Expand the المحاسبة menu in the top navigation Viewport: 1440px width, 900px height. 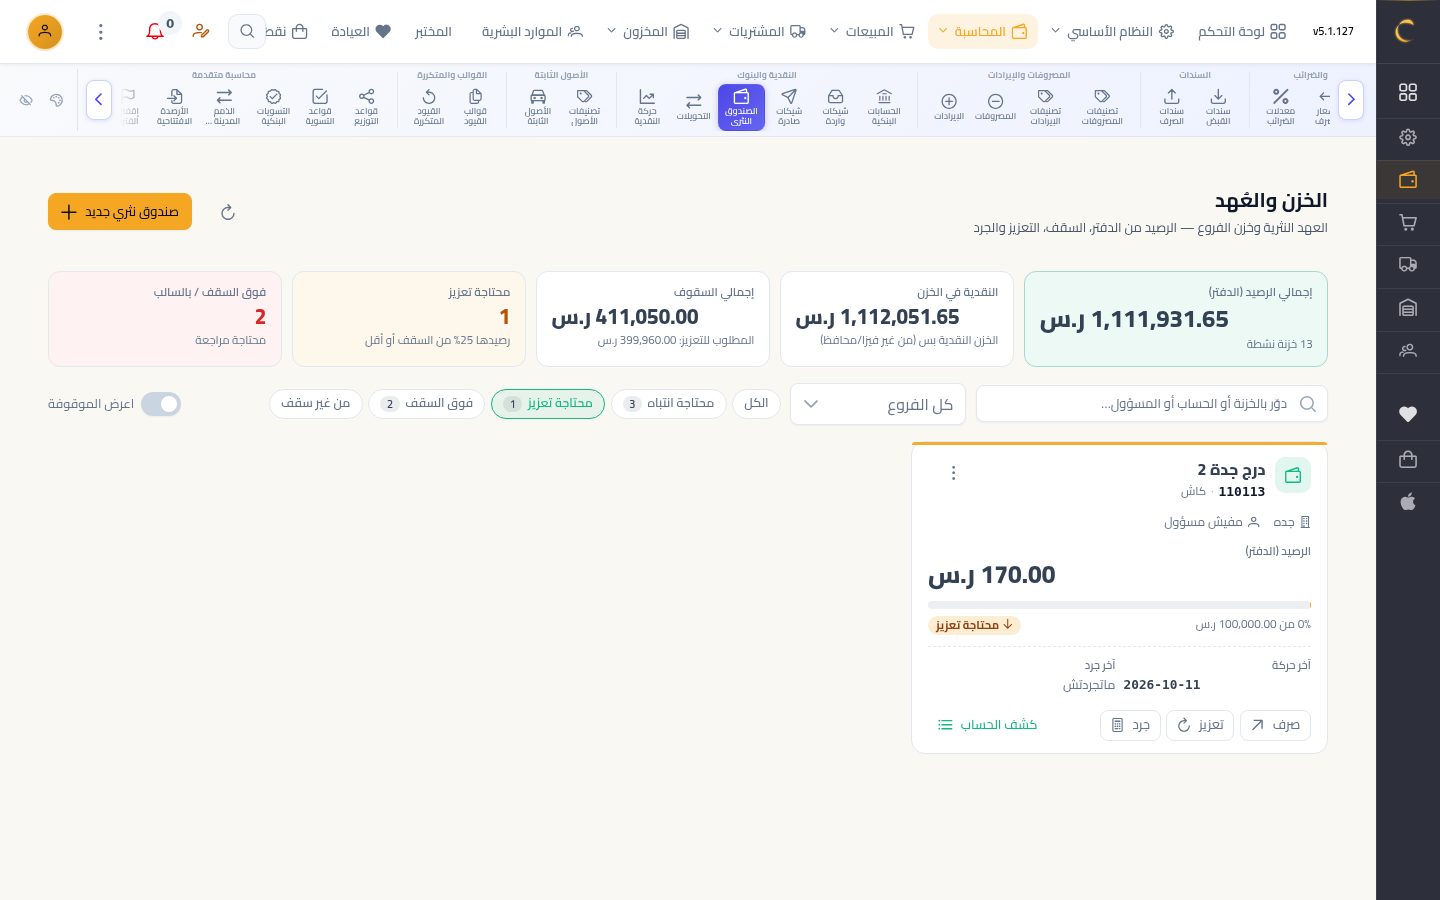983,32
